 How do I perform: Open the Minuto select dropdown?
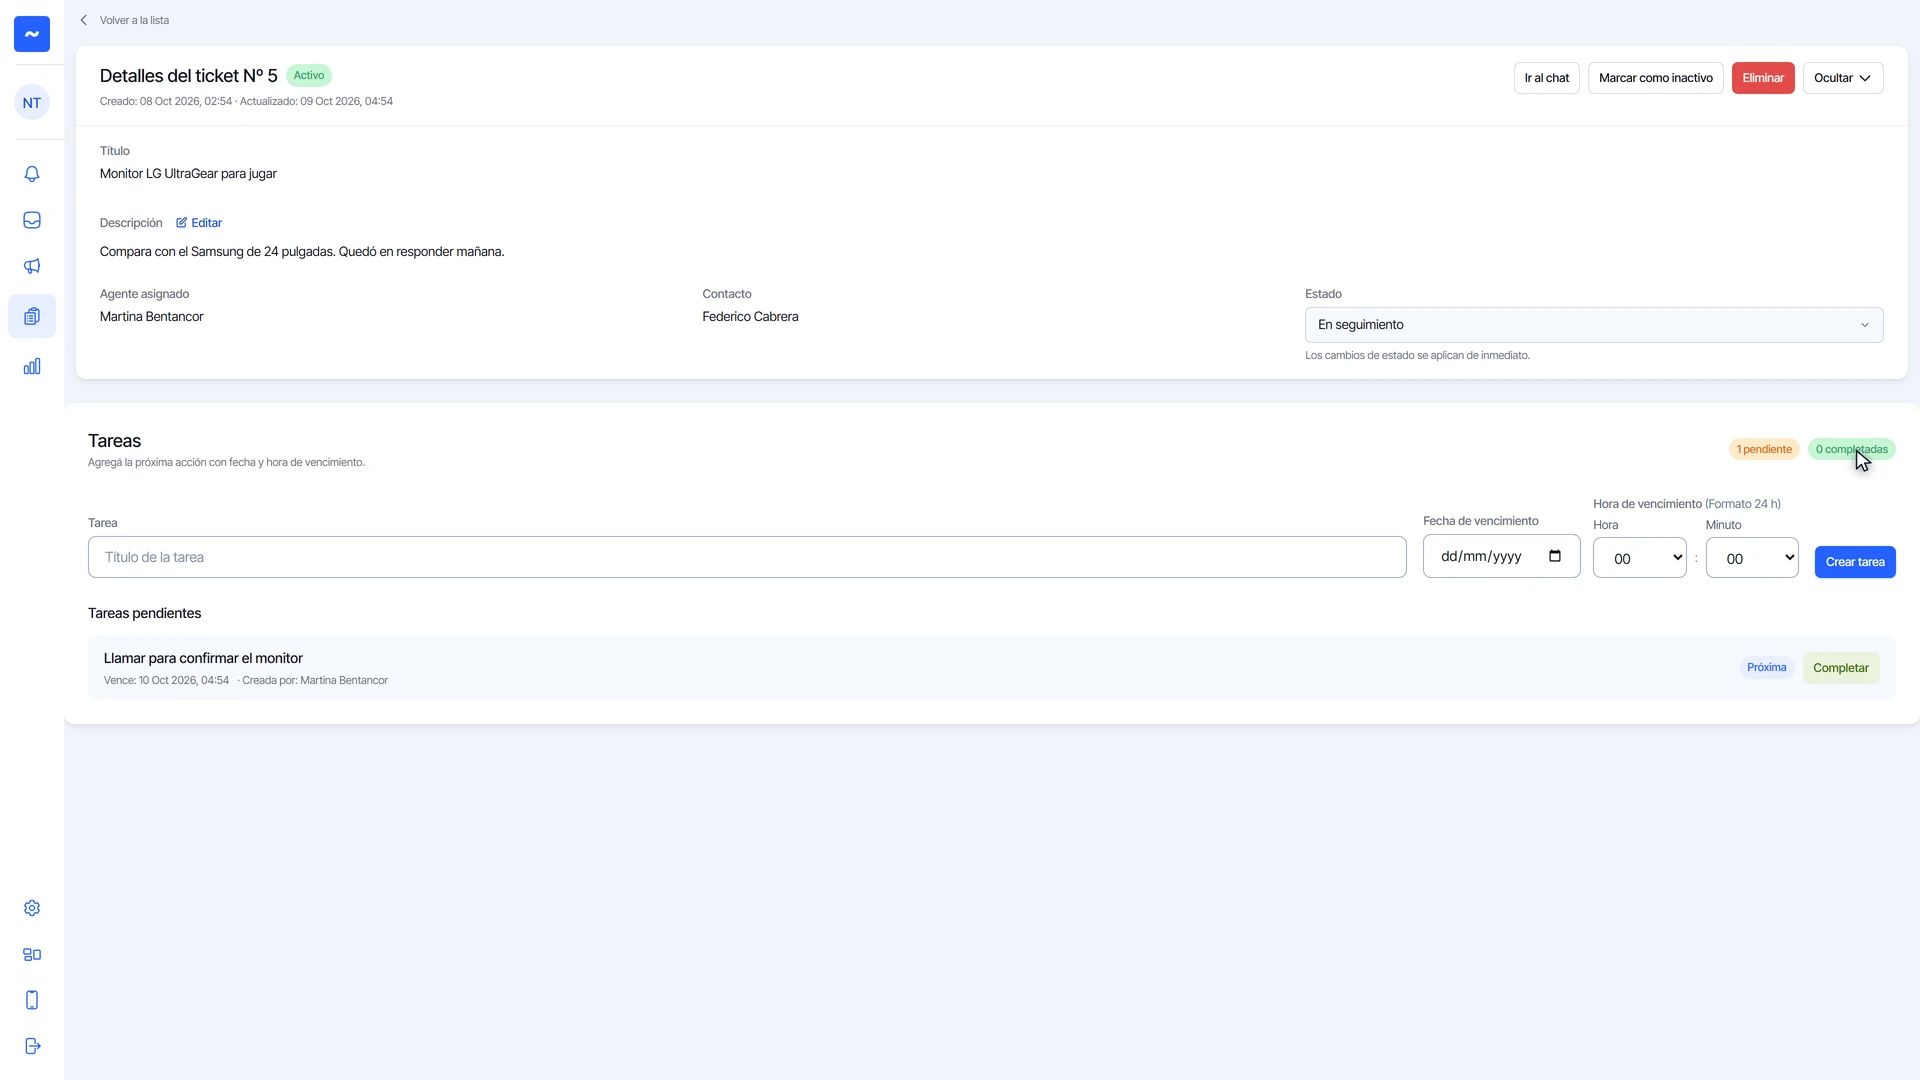click(x=1752, y=558)
